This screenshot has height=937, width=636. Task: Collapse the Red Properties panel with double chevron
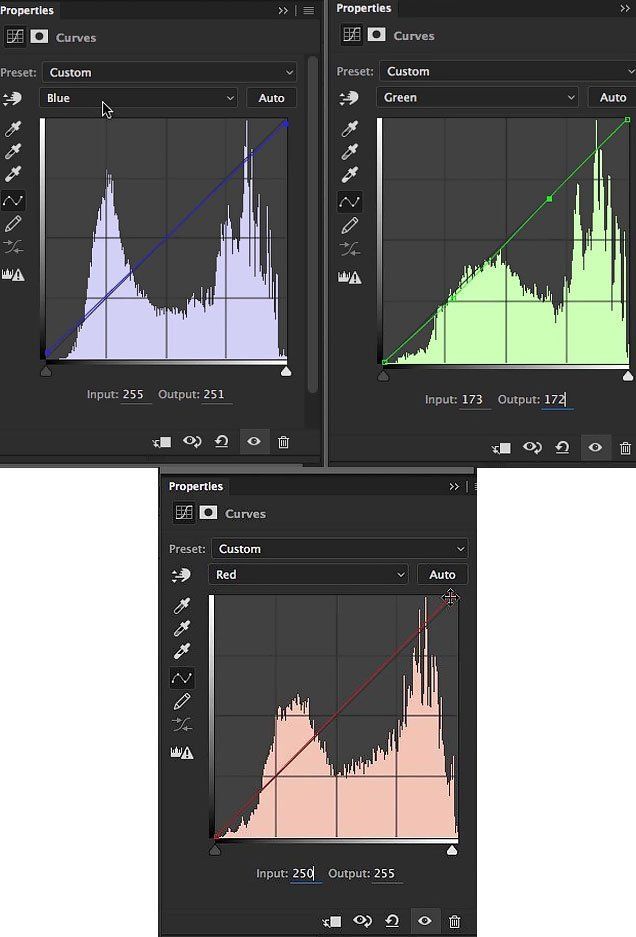[454, 486]
